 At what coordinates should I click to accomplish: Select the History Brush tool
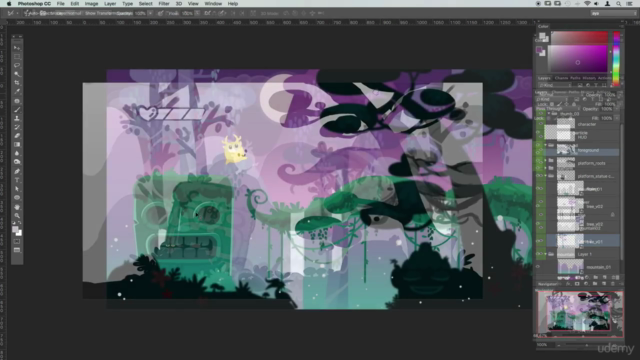[17, 127]
